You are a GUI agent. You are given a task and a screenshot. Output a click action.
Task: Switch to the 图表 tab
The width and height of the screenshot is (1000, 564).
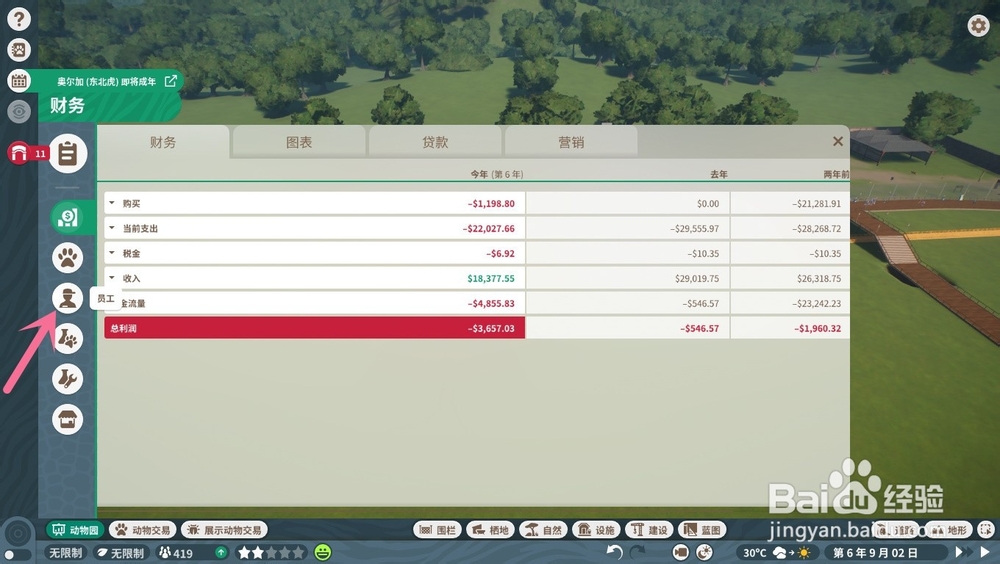click(x=299, y=142)
